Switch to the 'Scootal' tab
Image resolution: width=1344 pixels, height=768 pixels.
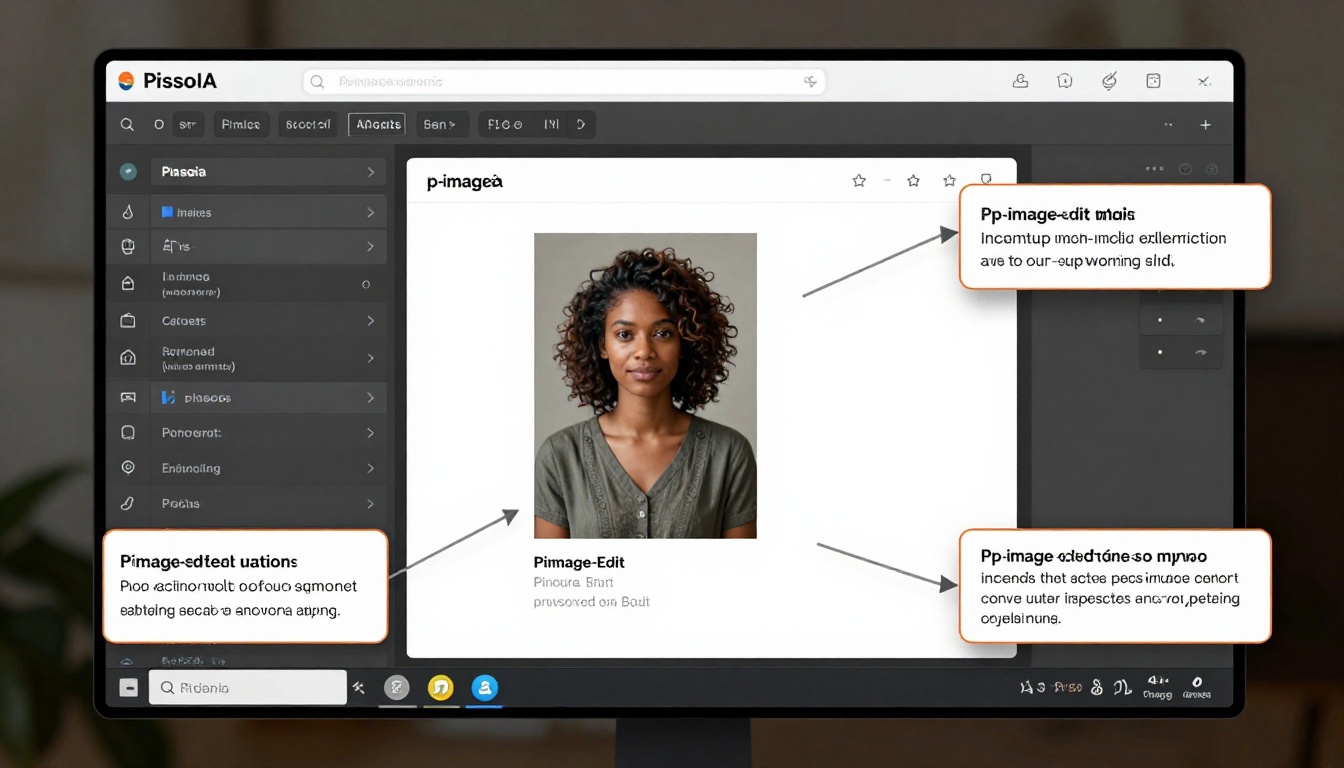308,125
